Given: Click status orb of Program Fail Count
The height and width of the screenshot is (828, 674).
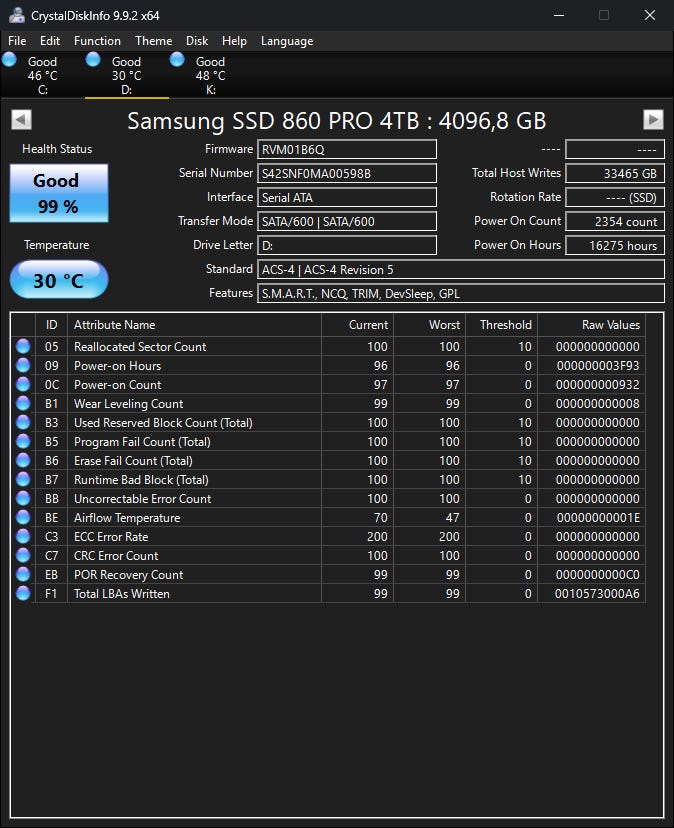Looking at the screenshot, I should point(23,441).
